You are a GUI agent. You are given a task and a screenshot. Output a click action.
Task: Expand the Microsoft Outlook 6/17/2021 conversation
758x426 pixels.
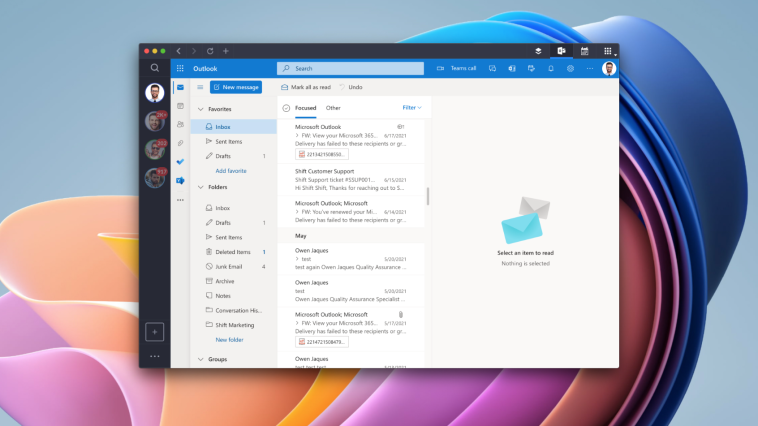[x=297, y=135]
